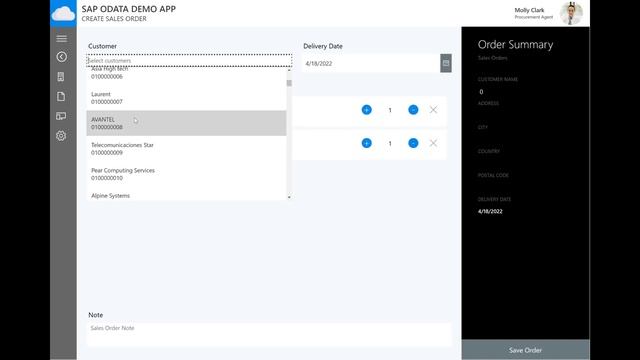Click the first item quantity value 1
This screenshot has height=360, width=640.
(x=390, y=110)
